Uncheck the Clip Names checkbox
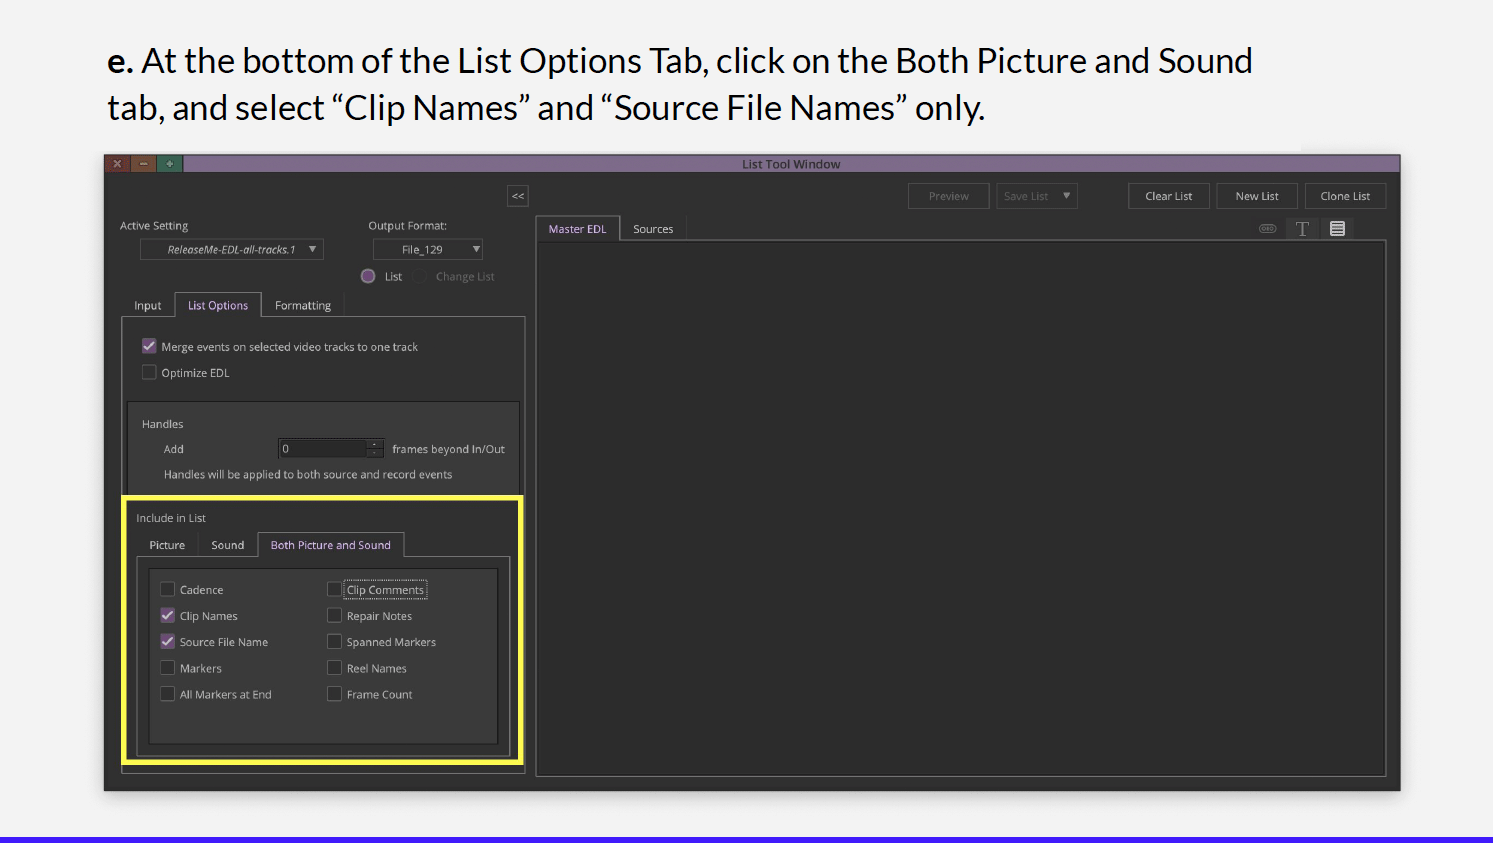Viewport: 1493px width, 843px height. click(x=167, y=615)
